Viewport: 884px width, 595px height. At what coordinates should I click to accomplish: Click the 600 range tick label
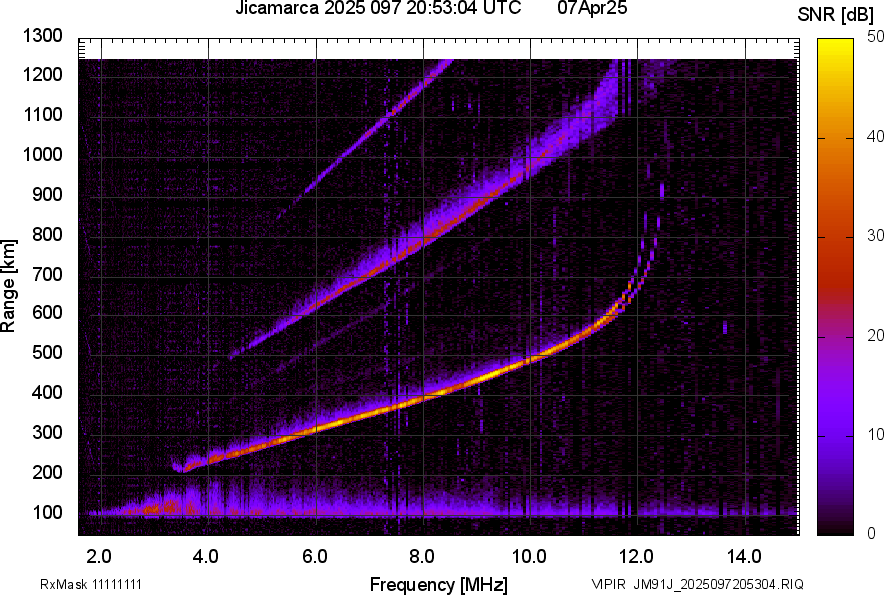[47, 312]
